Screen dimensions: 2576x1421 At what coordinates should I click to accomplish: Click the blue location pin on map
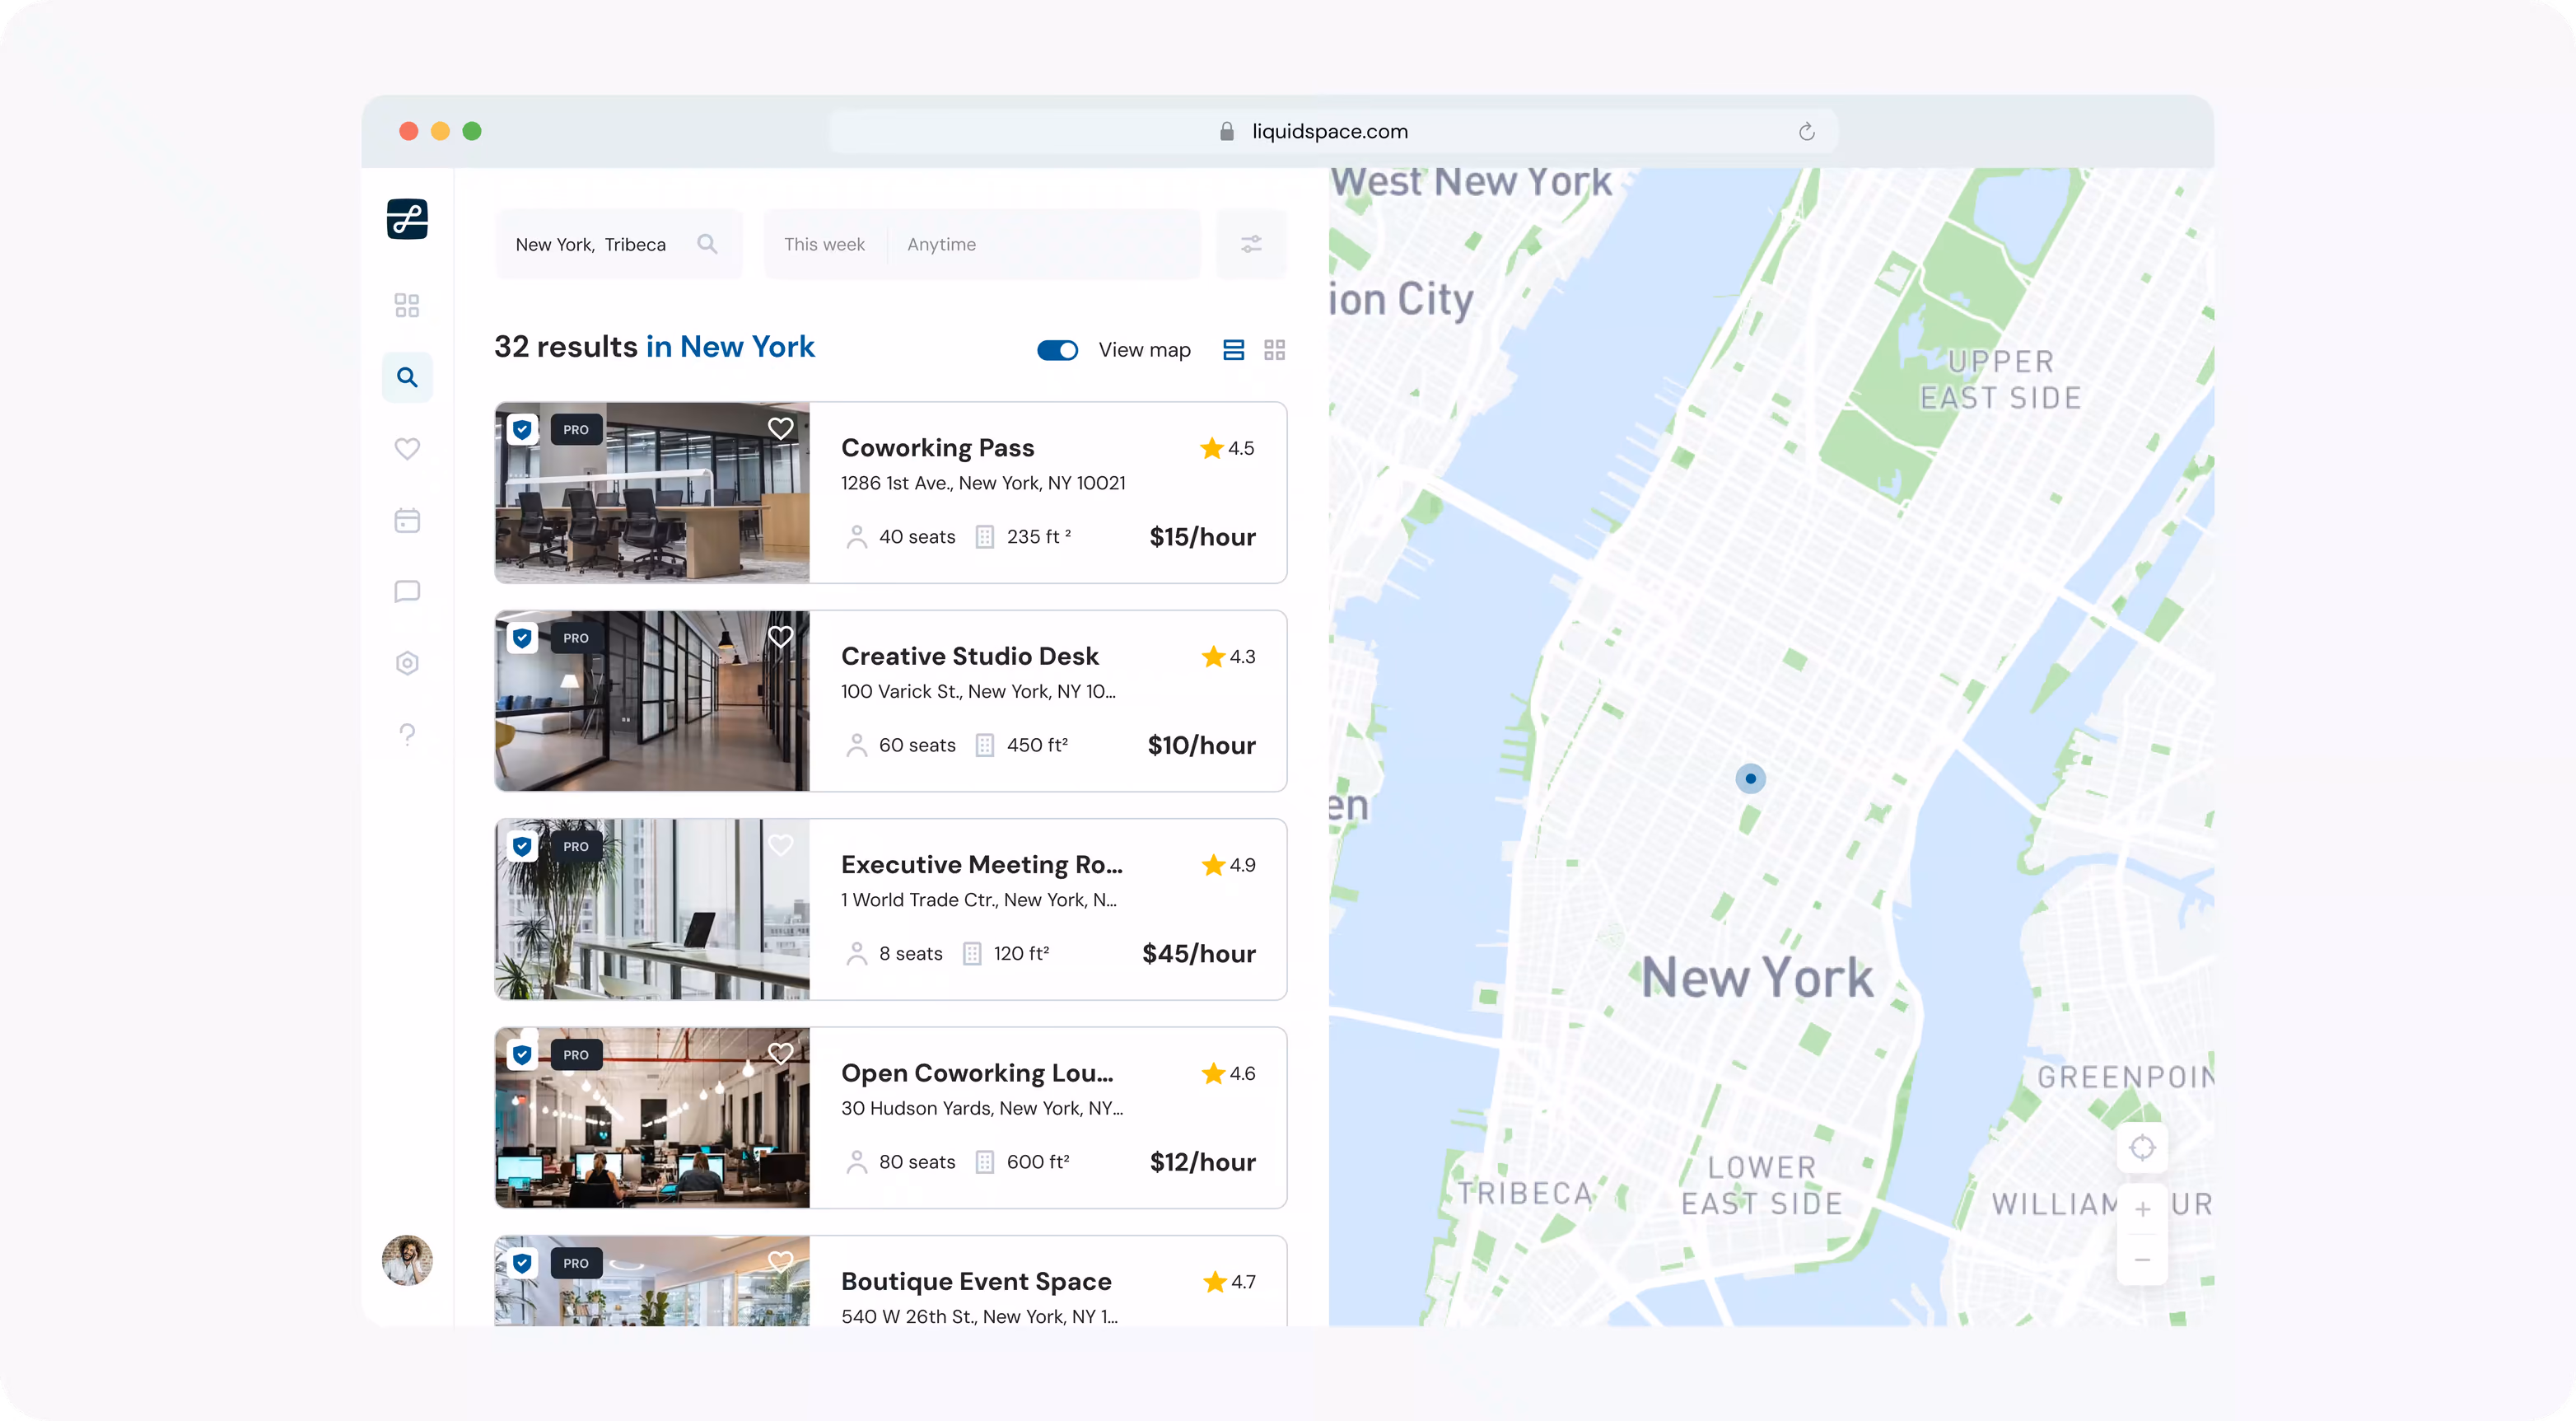click(1750, 778)
